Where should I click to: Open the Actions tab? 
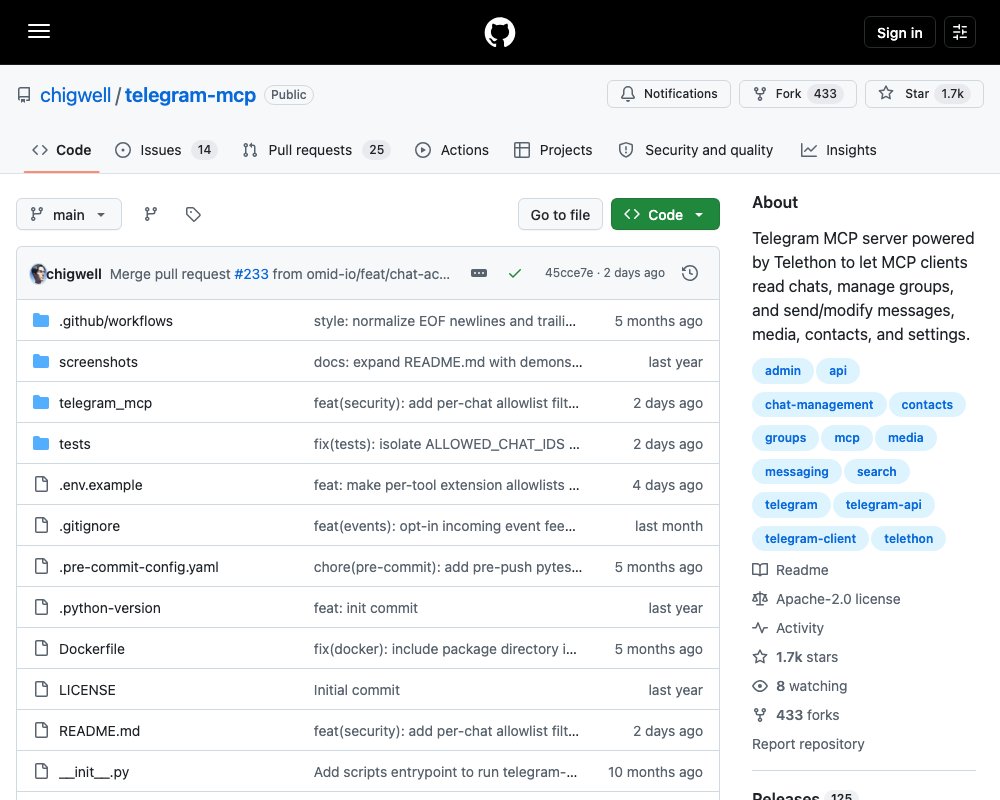[x=452, y=150]
